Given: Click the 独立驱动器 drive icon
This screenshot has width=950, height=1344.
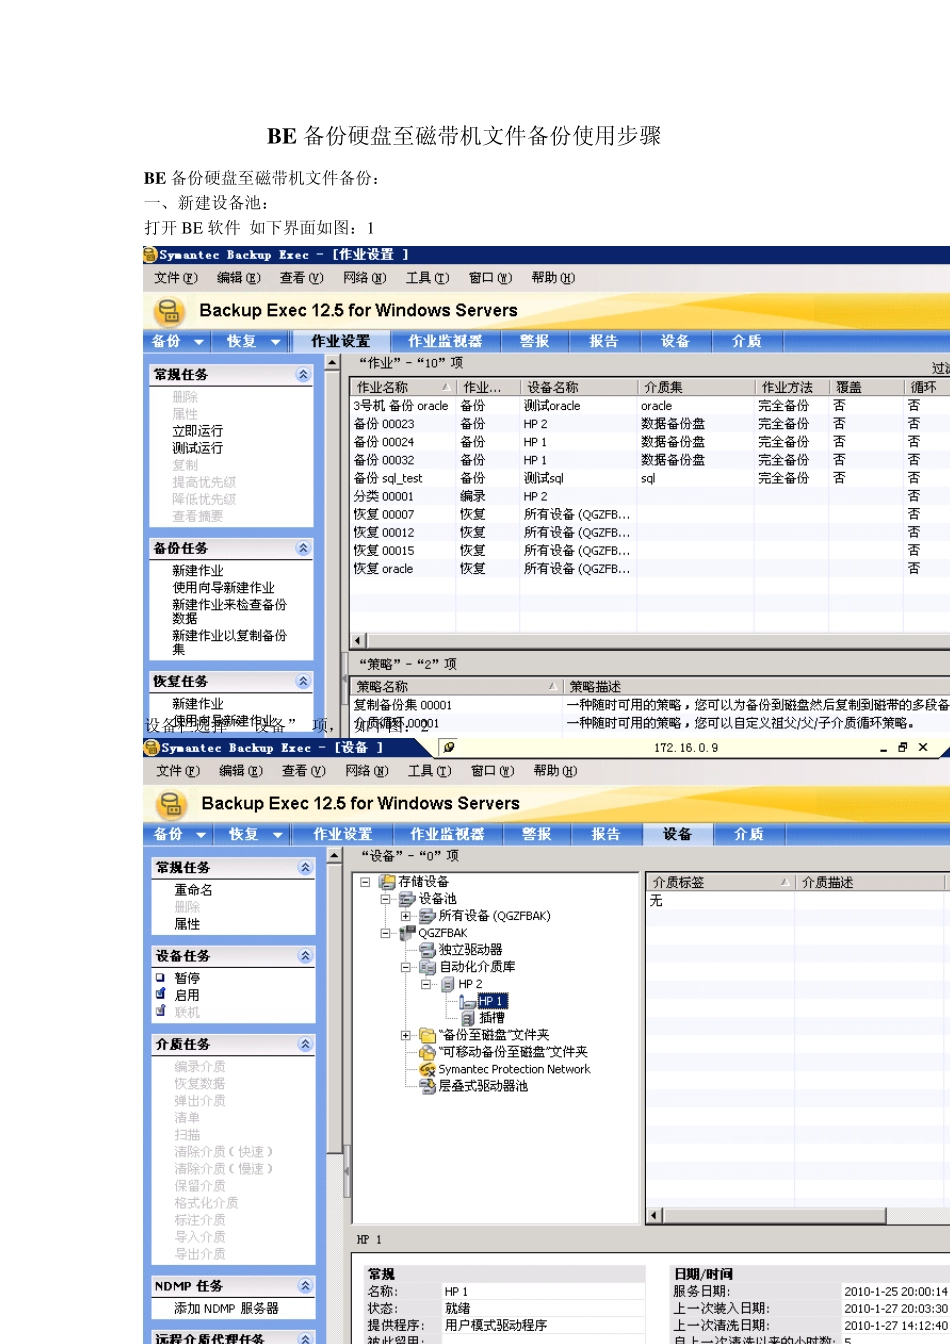Looking at the screenshot, I should [427, 950].
